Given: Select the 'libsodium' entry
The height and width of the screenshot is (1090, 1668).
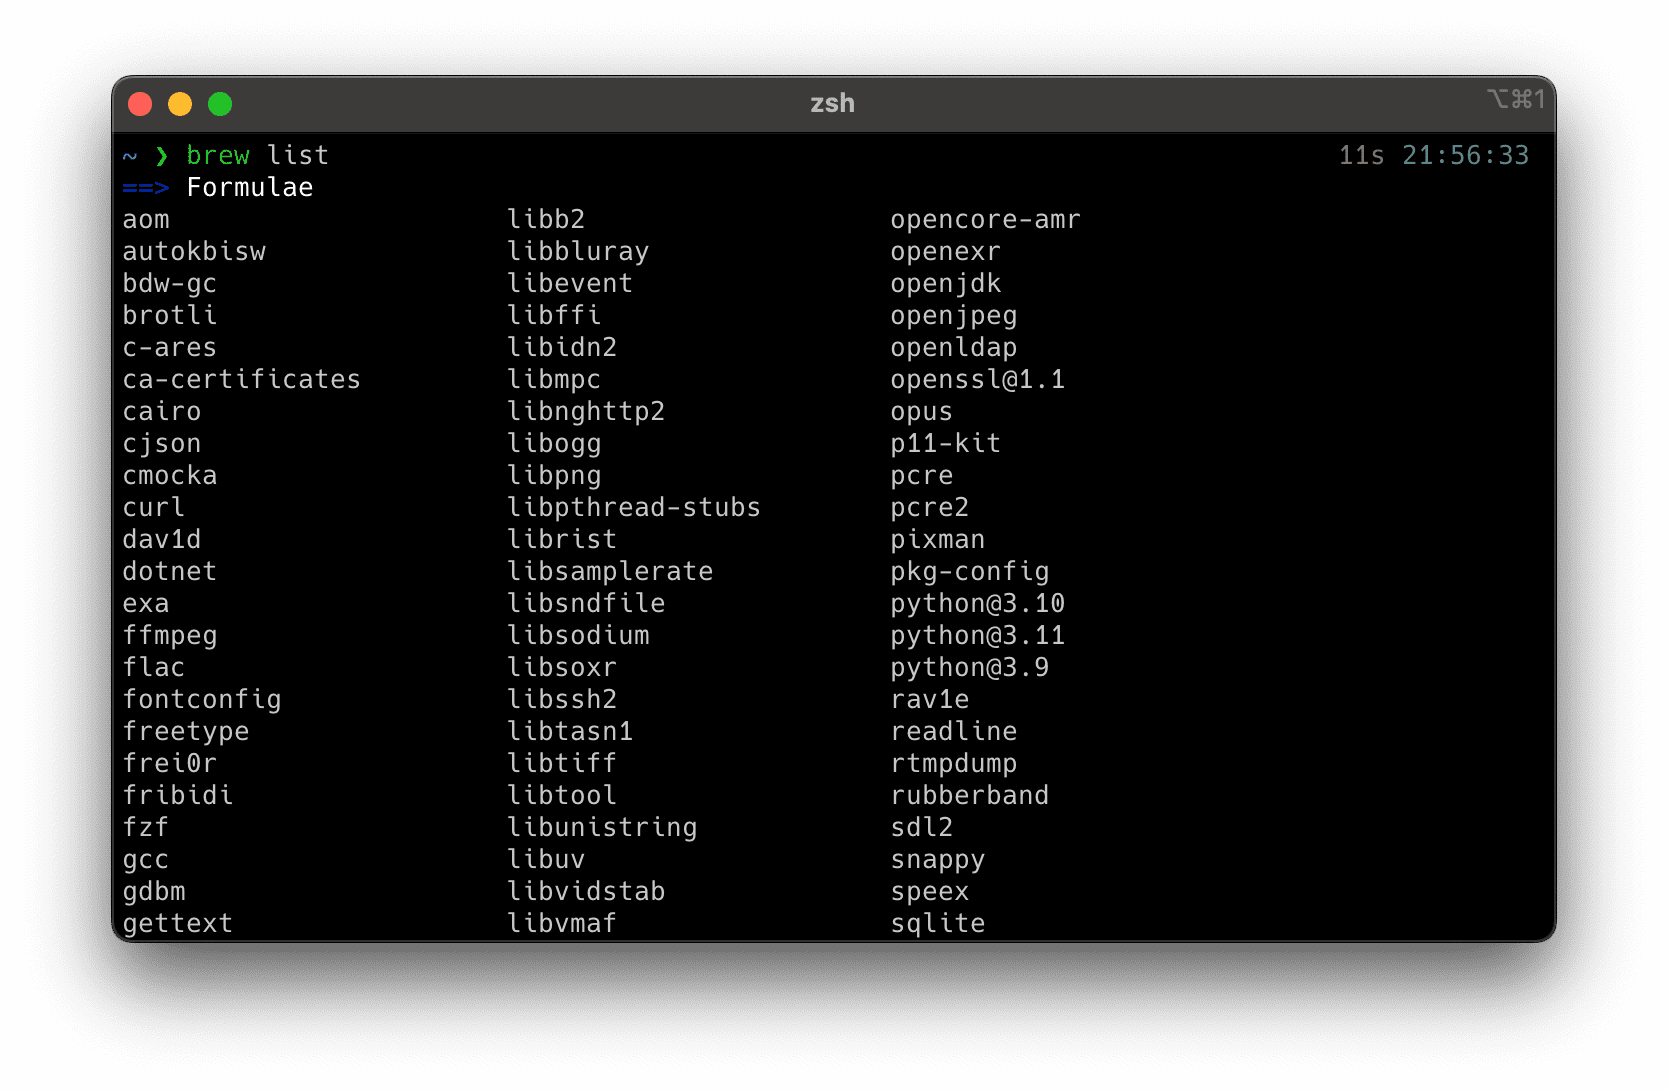Looking at the screenshot, I should (x=578, y=636).
